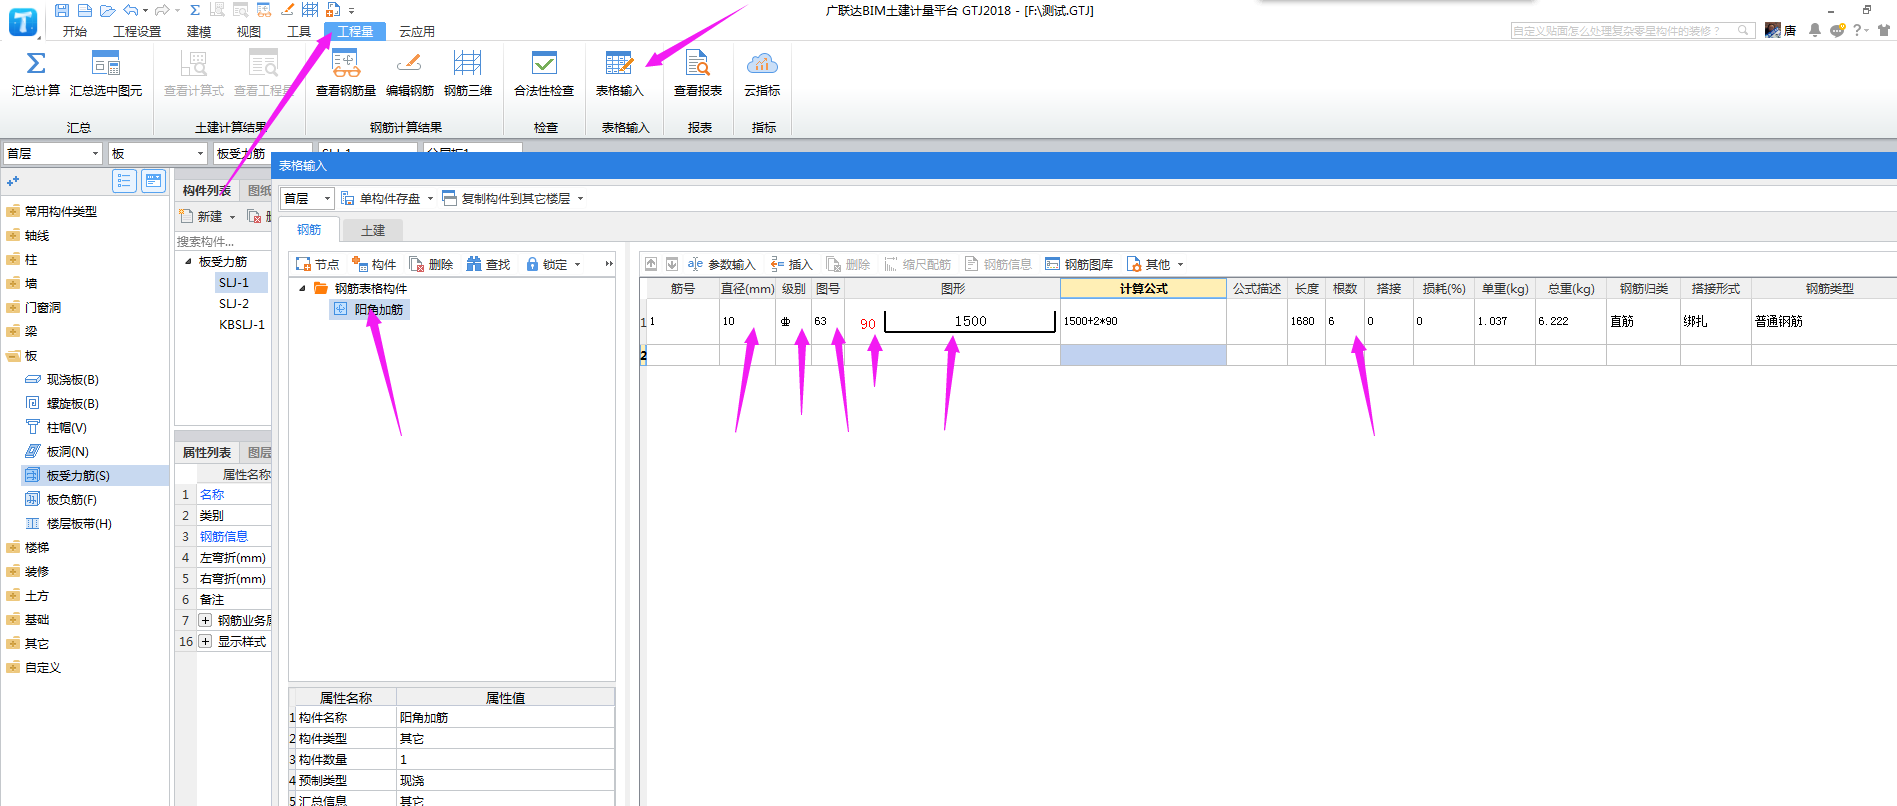
Task: Open the 云应用 menu tab
Action: tap(417, 31)
